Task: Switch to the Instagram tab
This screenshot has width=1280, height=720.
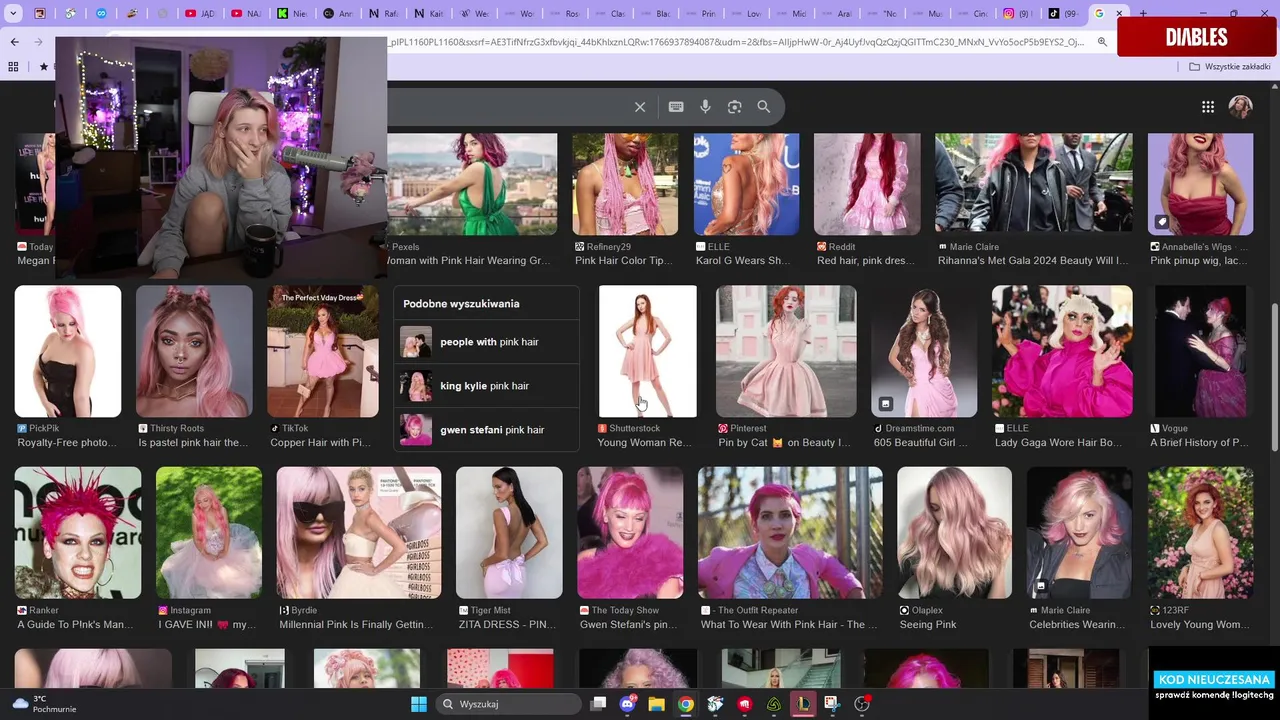Action: click(x=1018, y=14)
